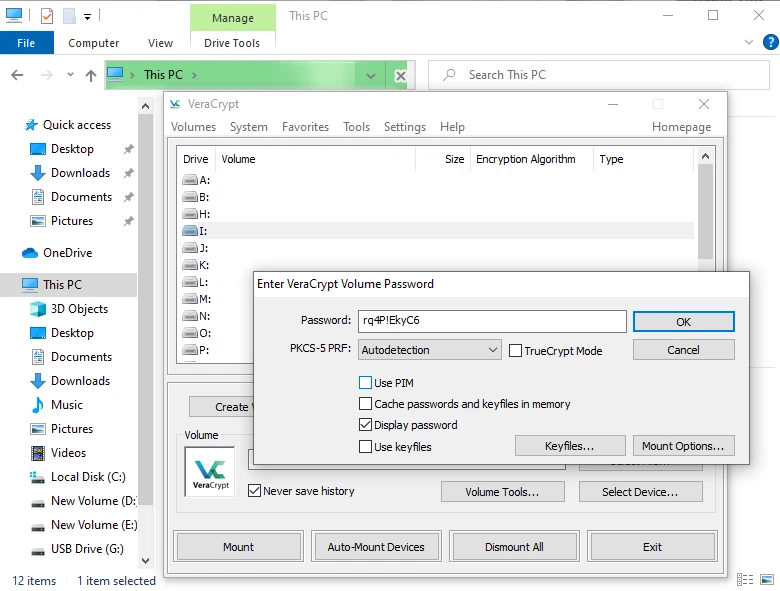Click Search This PC box

coord(599,75)
